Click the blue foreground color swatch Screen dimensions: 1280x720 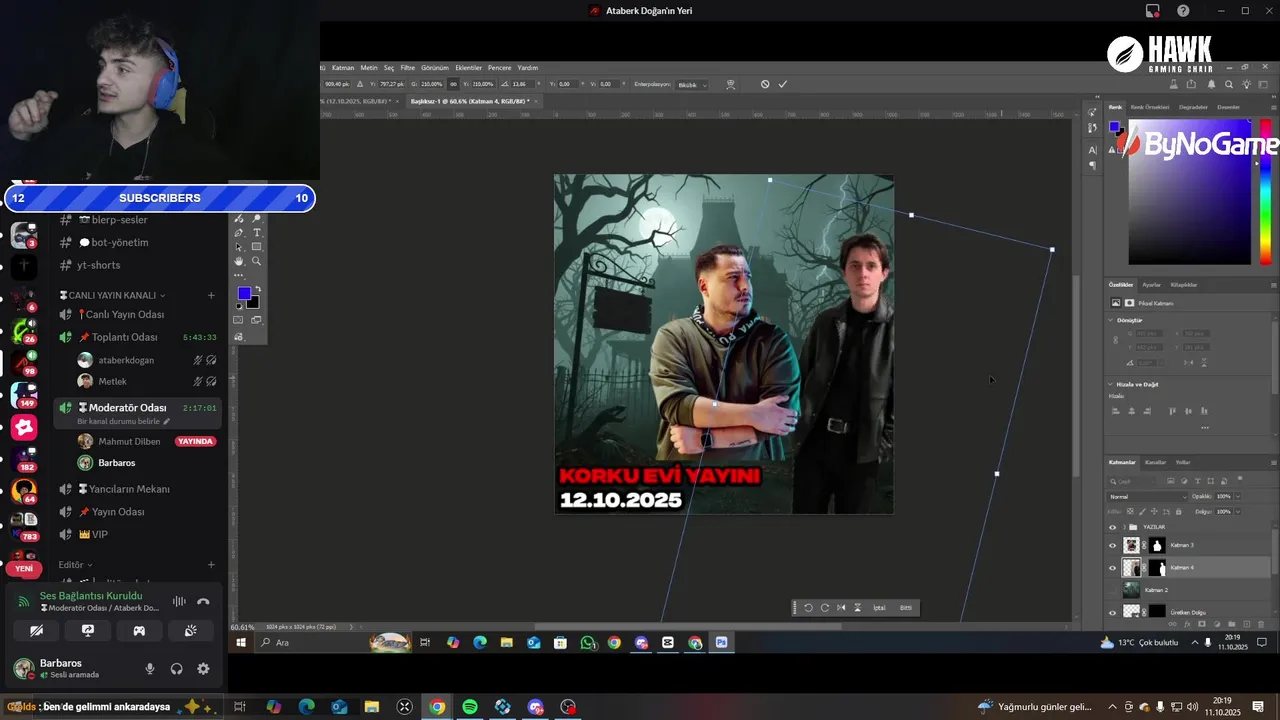pos(243,293)
